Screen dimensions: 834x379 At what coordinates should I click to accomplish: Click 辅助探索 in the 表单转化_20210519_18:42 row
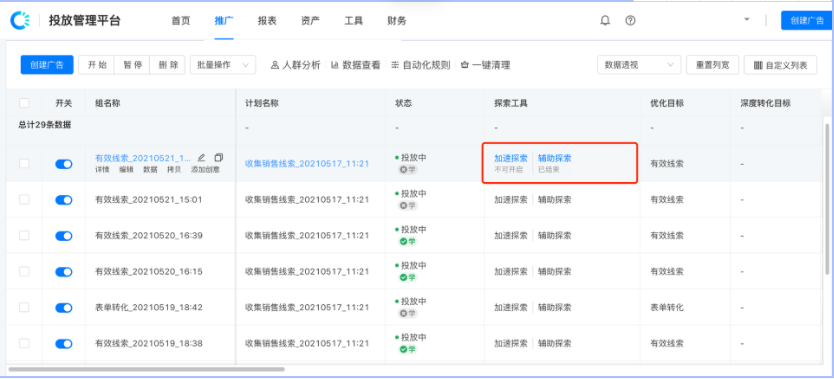click(555, 307)
